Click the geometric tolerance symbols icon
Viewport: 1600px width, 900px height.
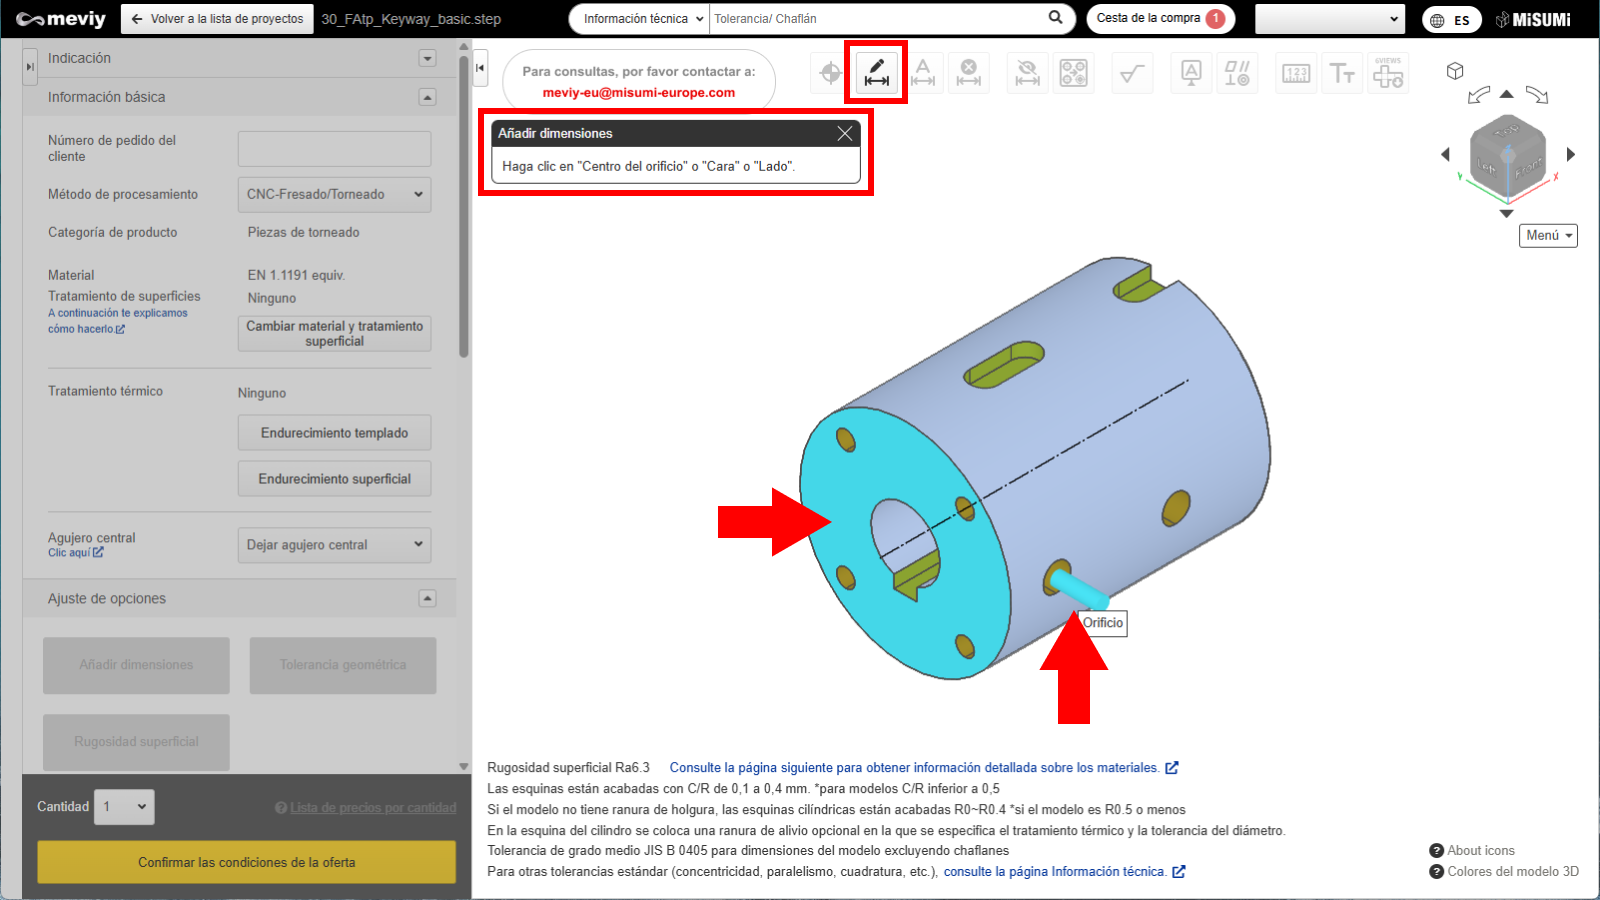tap(1237, 73)
